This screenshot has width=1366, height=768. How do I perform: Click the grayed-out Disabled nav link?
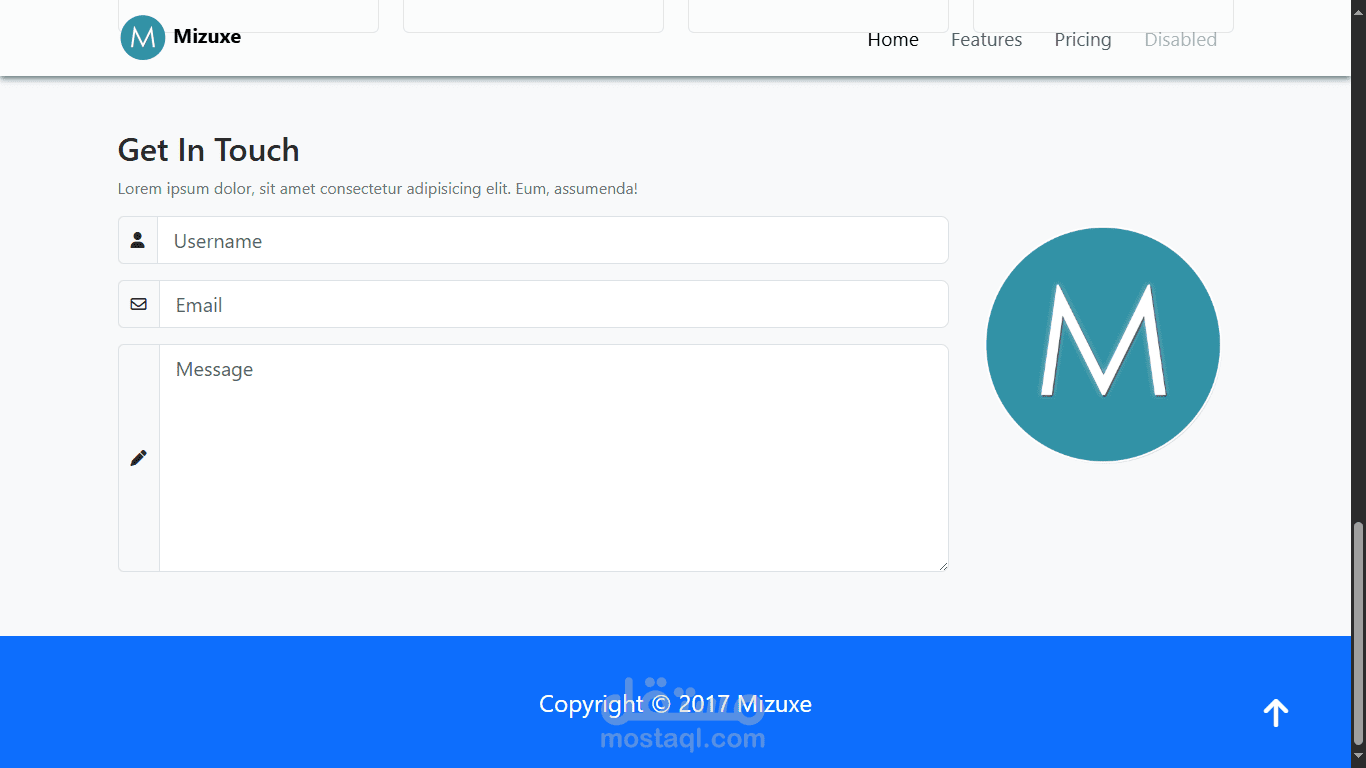tap(1180, 40)
